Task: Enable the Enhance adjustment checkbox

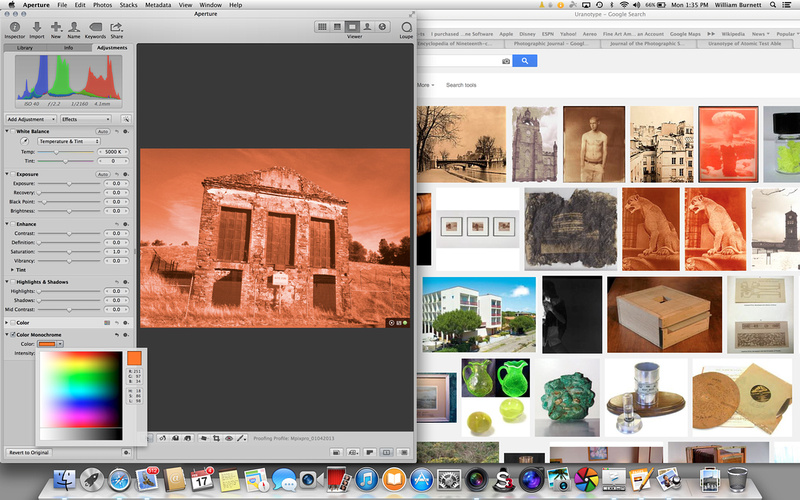Action: point(13,224)
